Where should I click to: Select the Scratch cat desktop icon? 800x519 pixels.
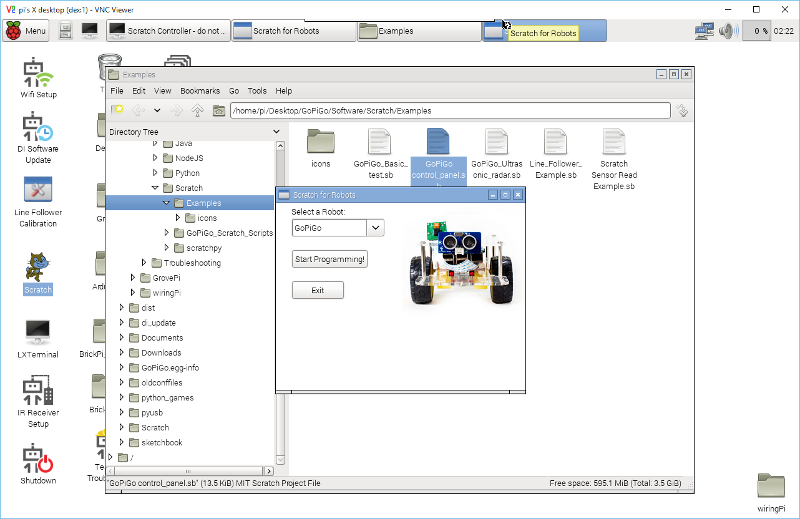[x=38, y=273]
